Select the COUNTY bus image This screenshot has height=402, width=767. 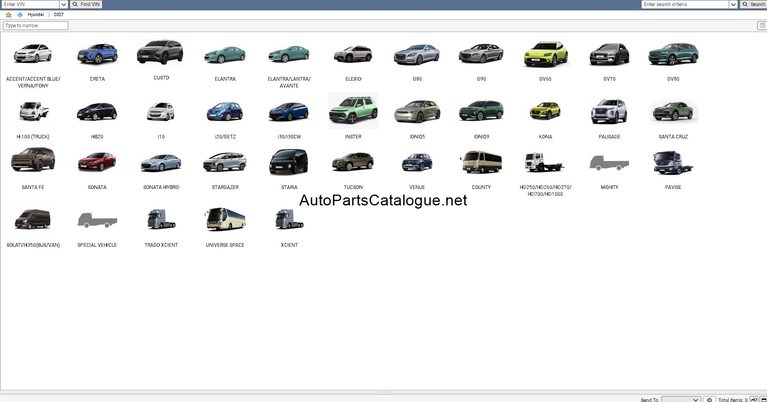481,162
